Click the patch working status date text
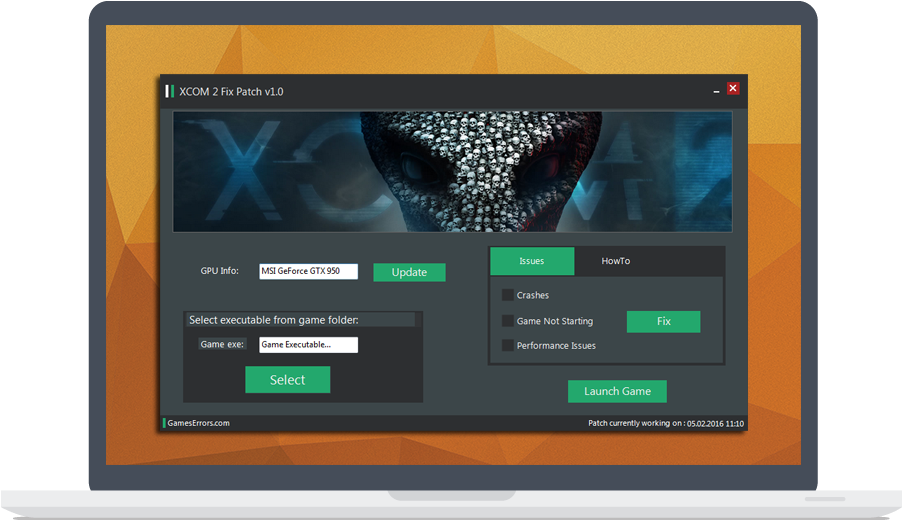902x520 pixels. (666, 423)
